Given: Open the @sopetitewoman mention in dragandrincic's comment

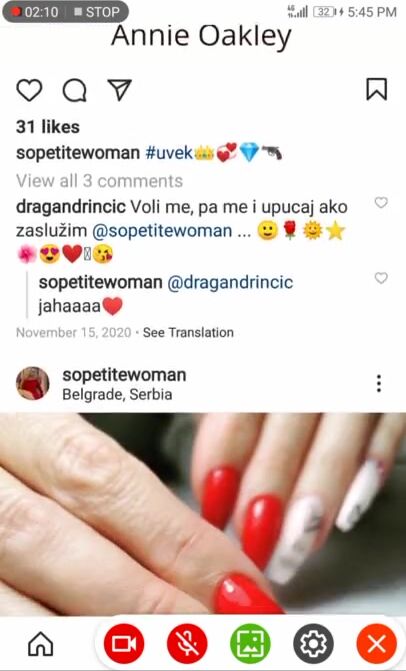Looking at the screenshot, I should coord(162,231).
